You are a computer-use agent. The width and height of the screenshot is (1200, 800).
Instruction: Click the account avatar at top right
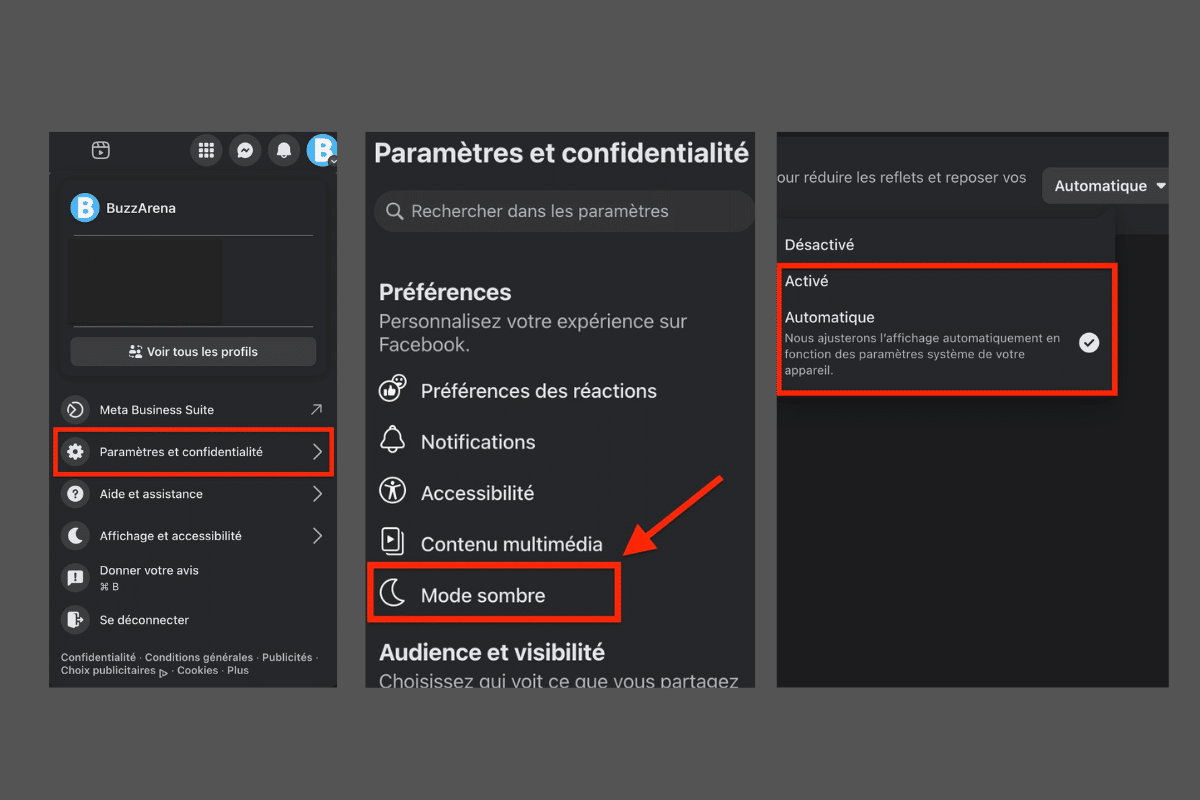322,150
